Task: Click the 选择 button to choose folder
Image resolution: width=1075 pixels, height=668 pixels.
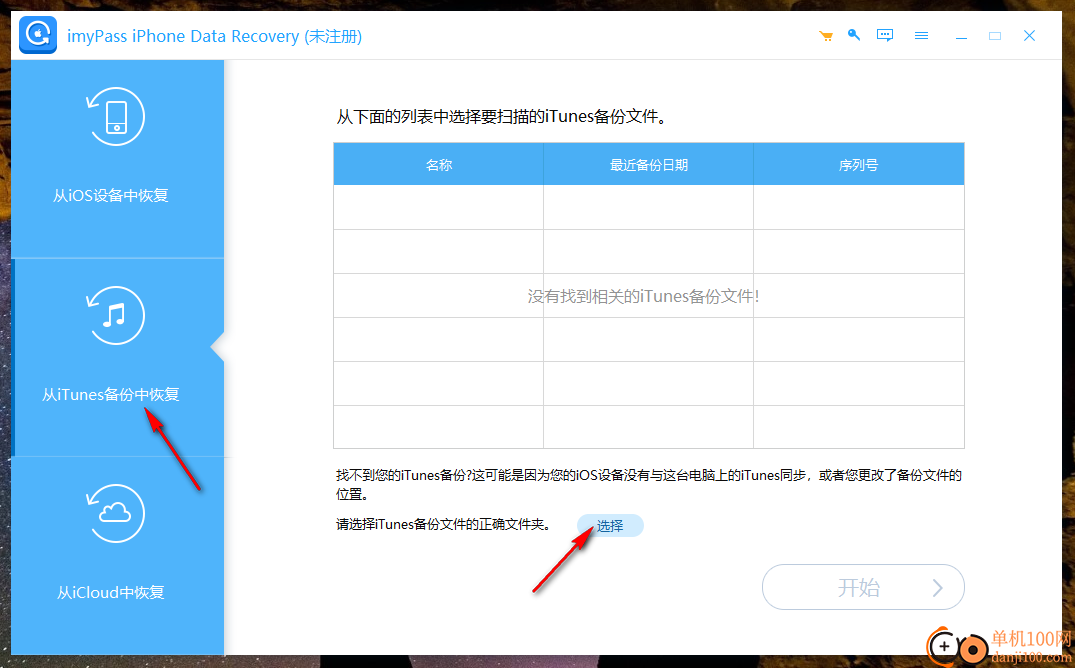Action: 609,526
